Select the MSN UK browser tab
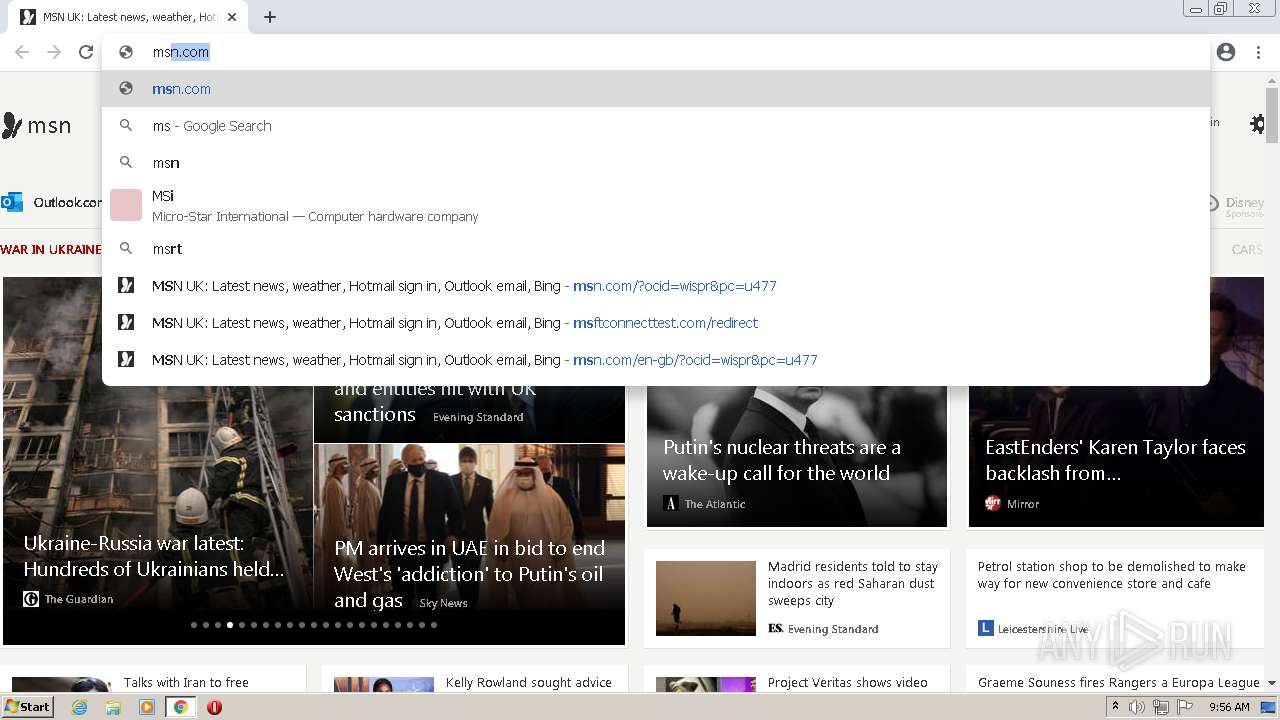Viewport: 1280px width, 720px height. pyautogui.click(x=128, y=17)
